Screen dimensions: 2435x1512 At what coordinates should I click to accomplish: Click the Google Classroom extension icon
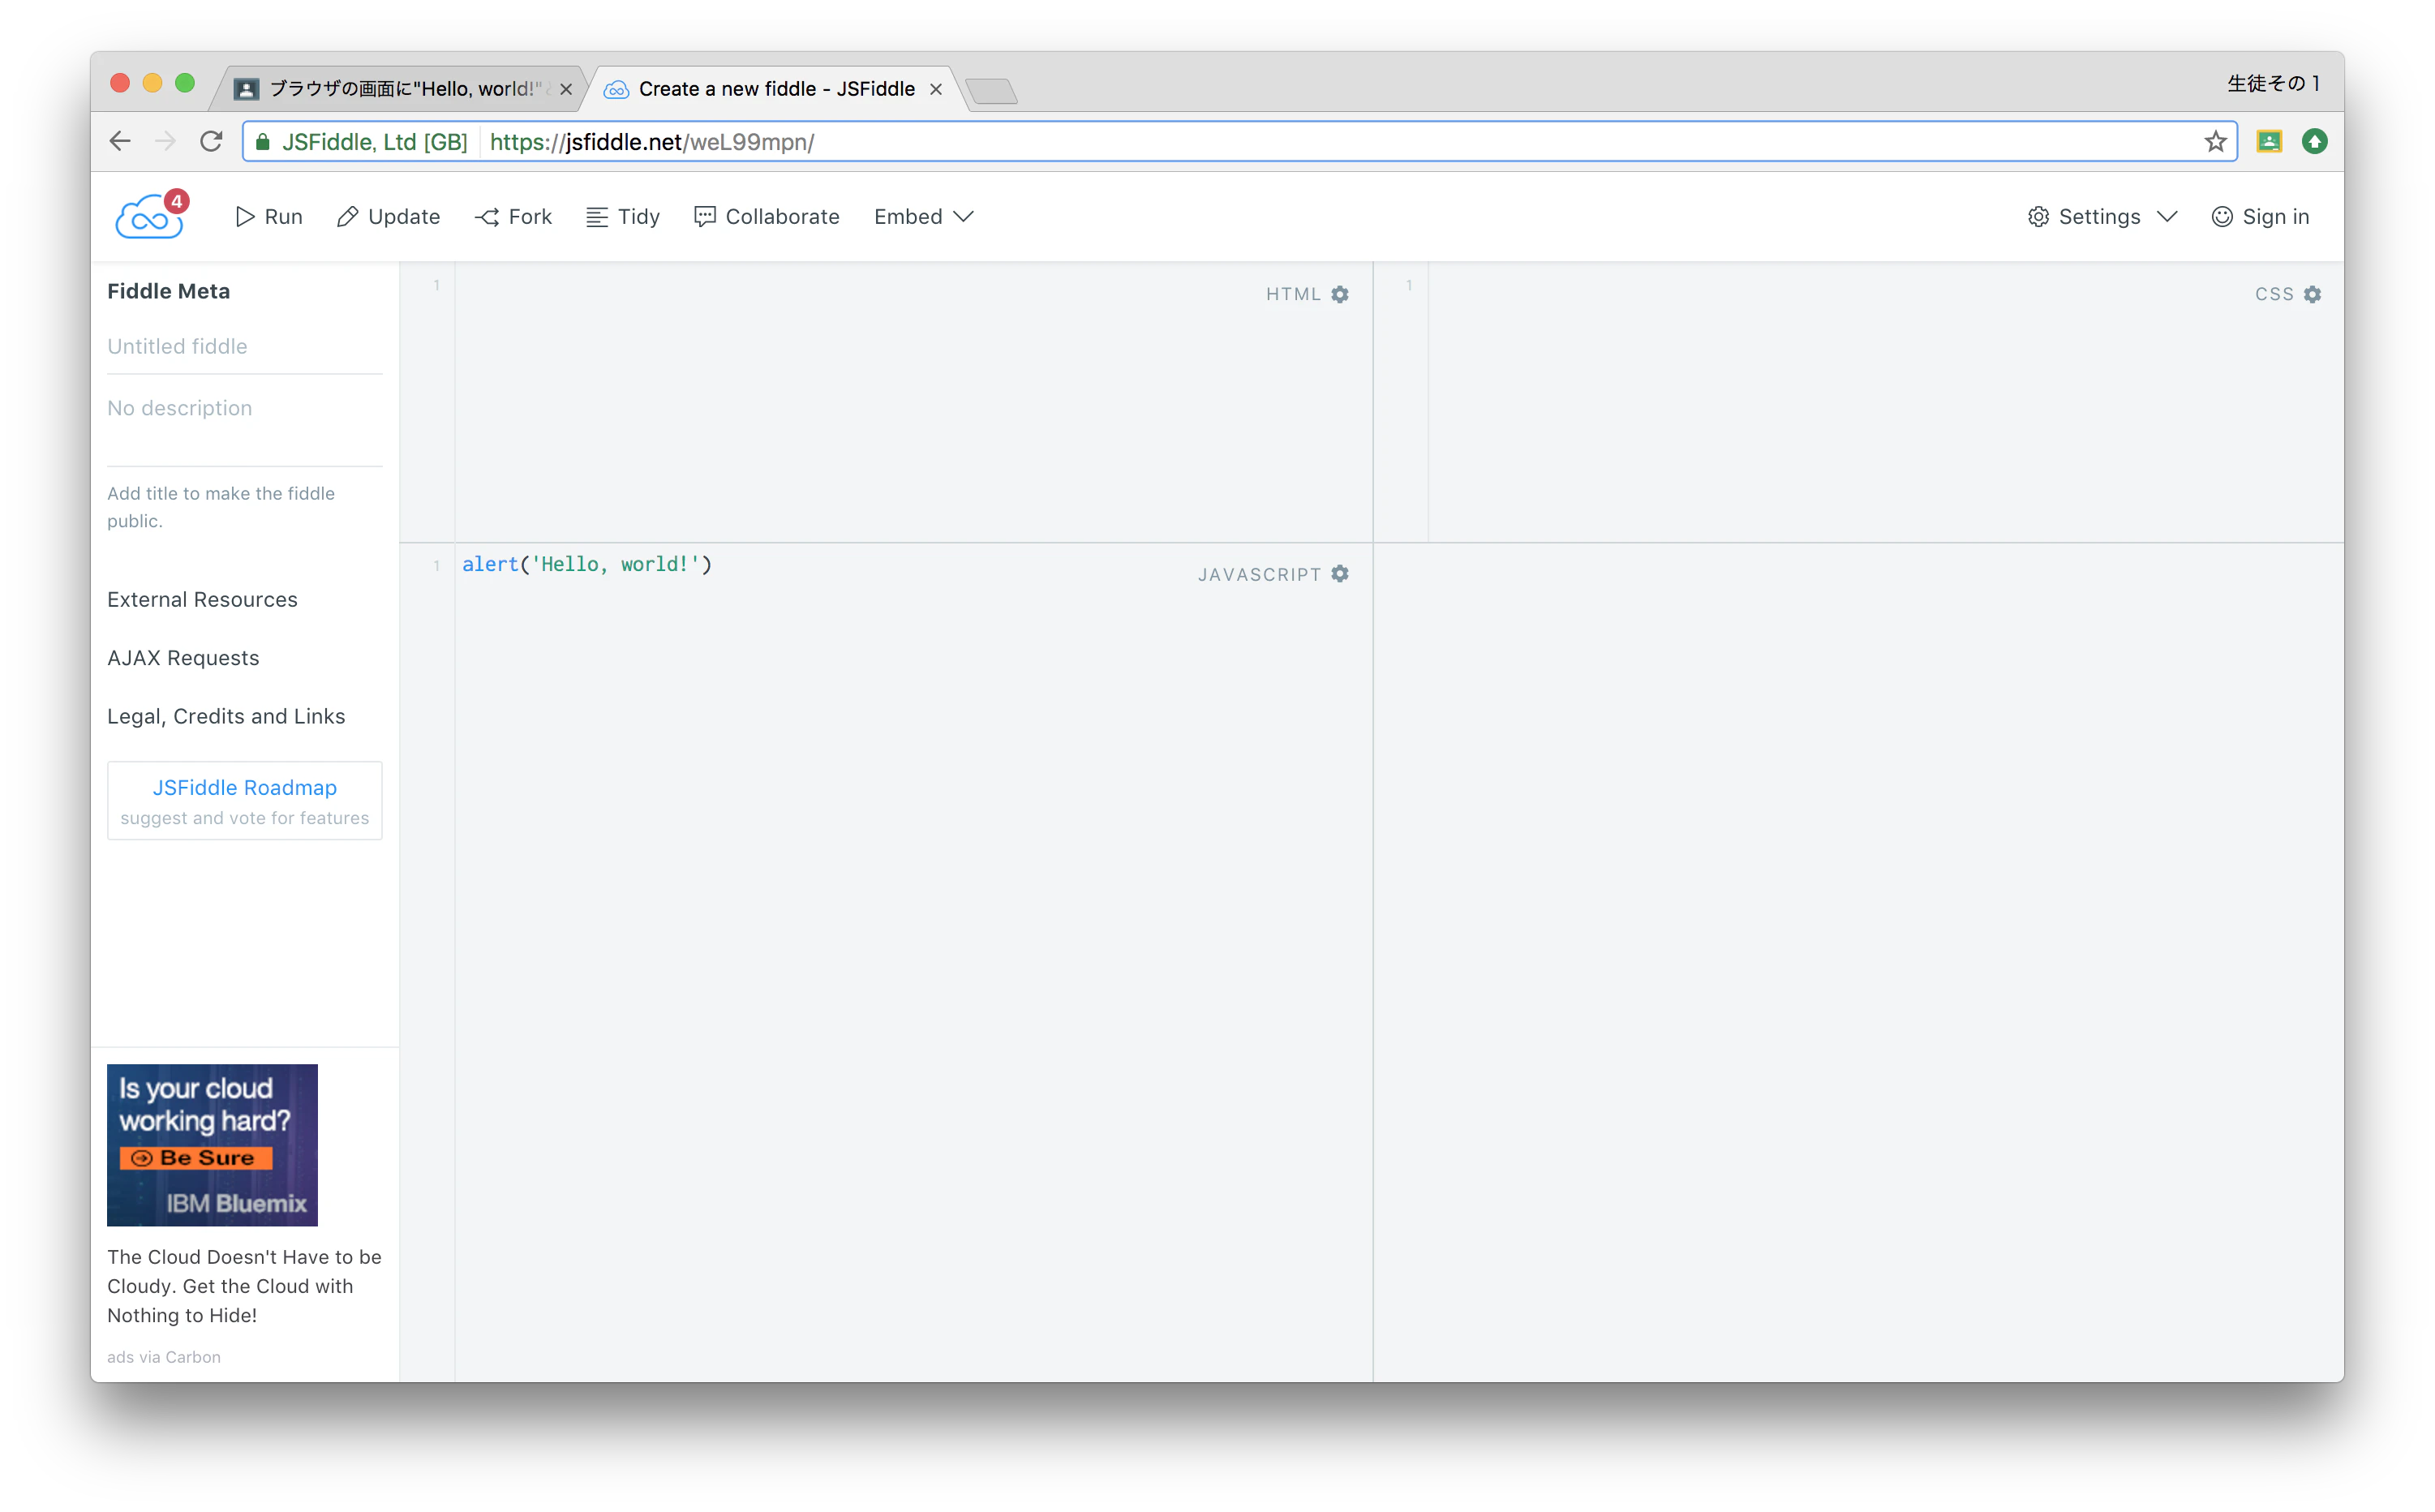pyautogui.click(x=2269, y=142)
